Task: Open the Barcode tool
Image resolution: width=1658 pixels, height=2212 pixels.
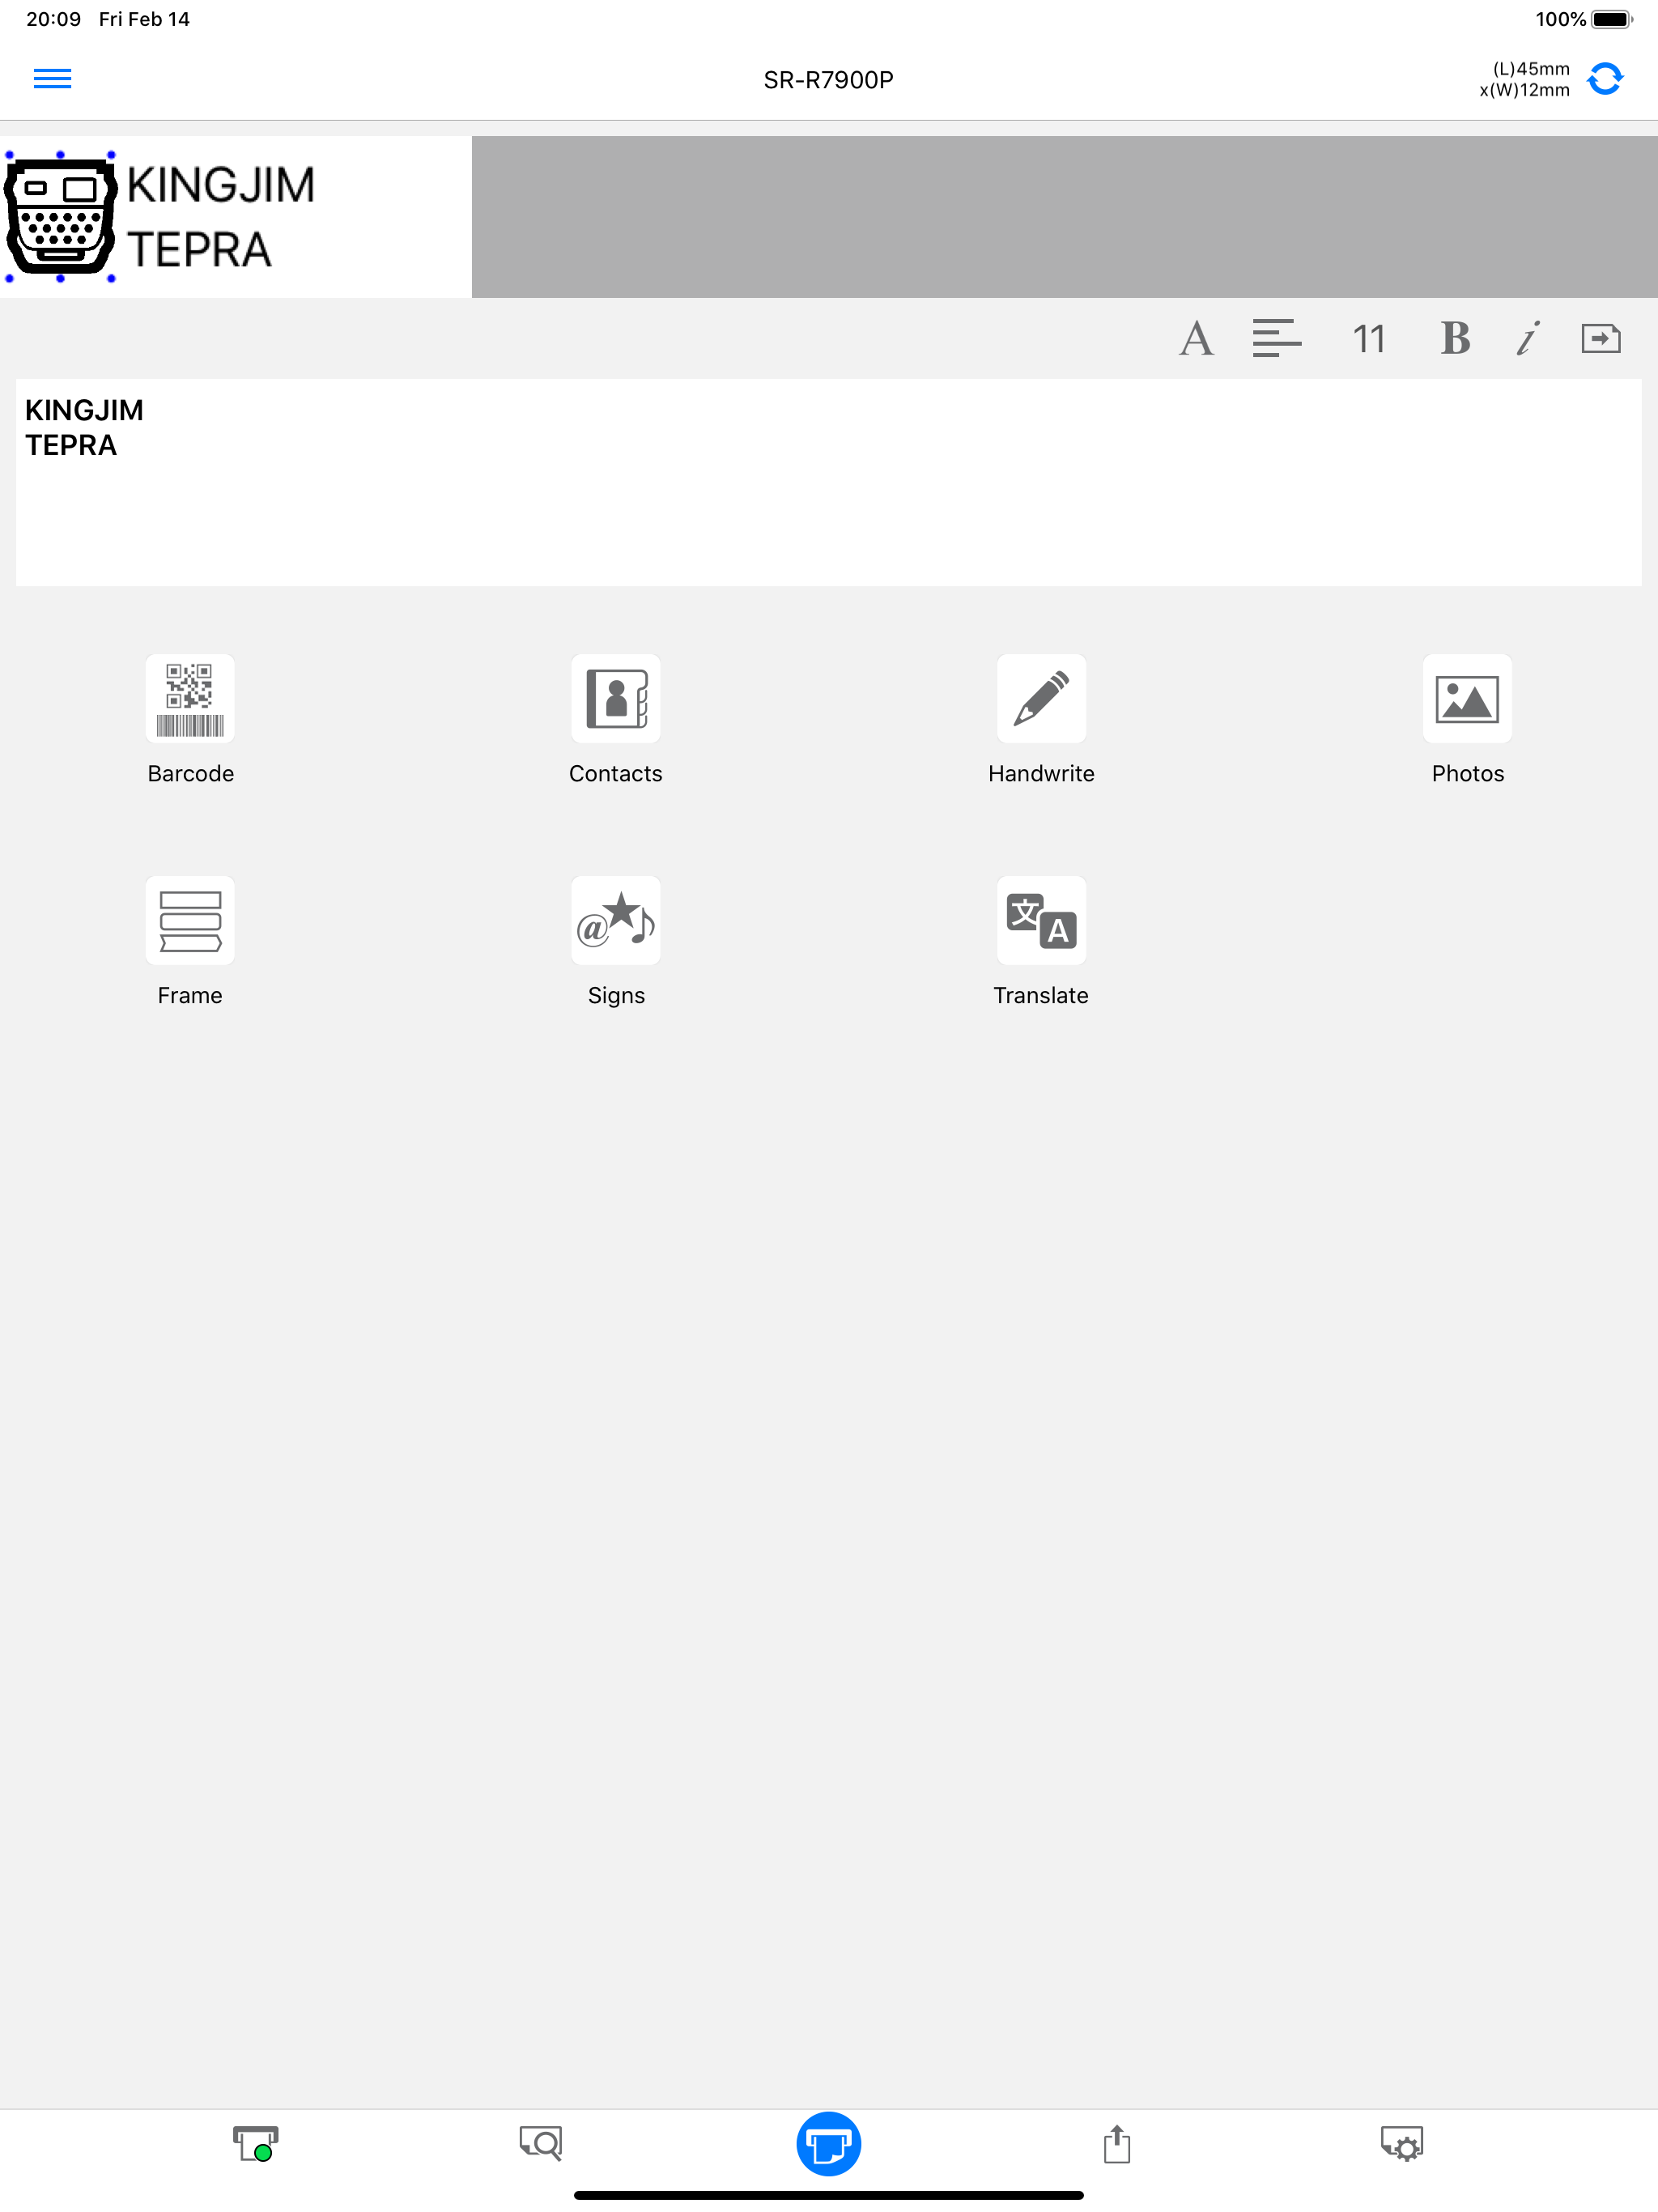Action: tap(190, 699)
